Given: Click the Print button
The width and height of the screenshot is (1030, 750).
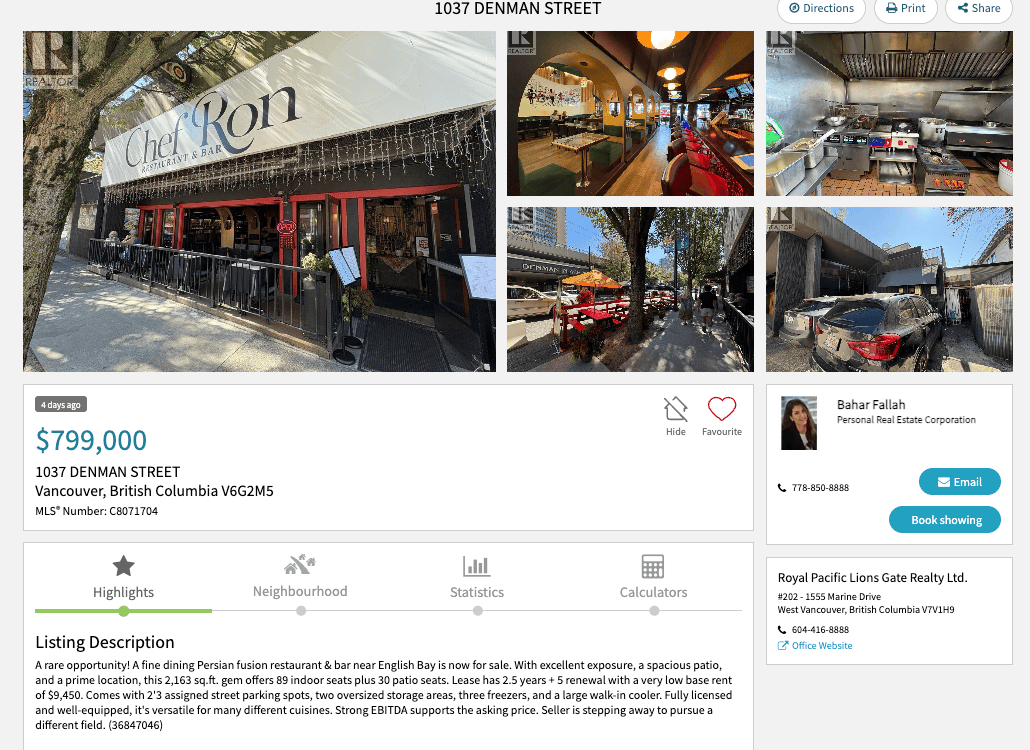Looking at the screenshot, I should [905, 9].
